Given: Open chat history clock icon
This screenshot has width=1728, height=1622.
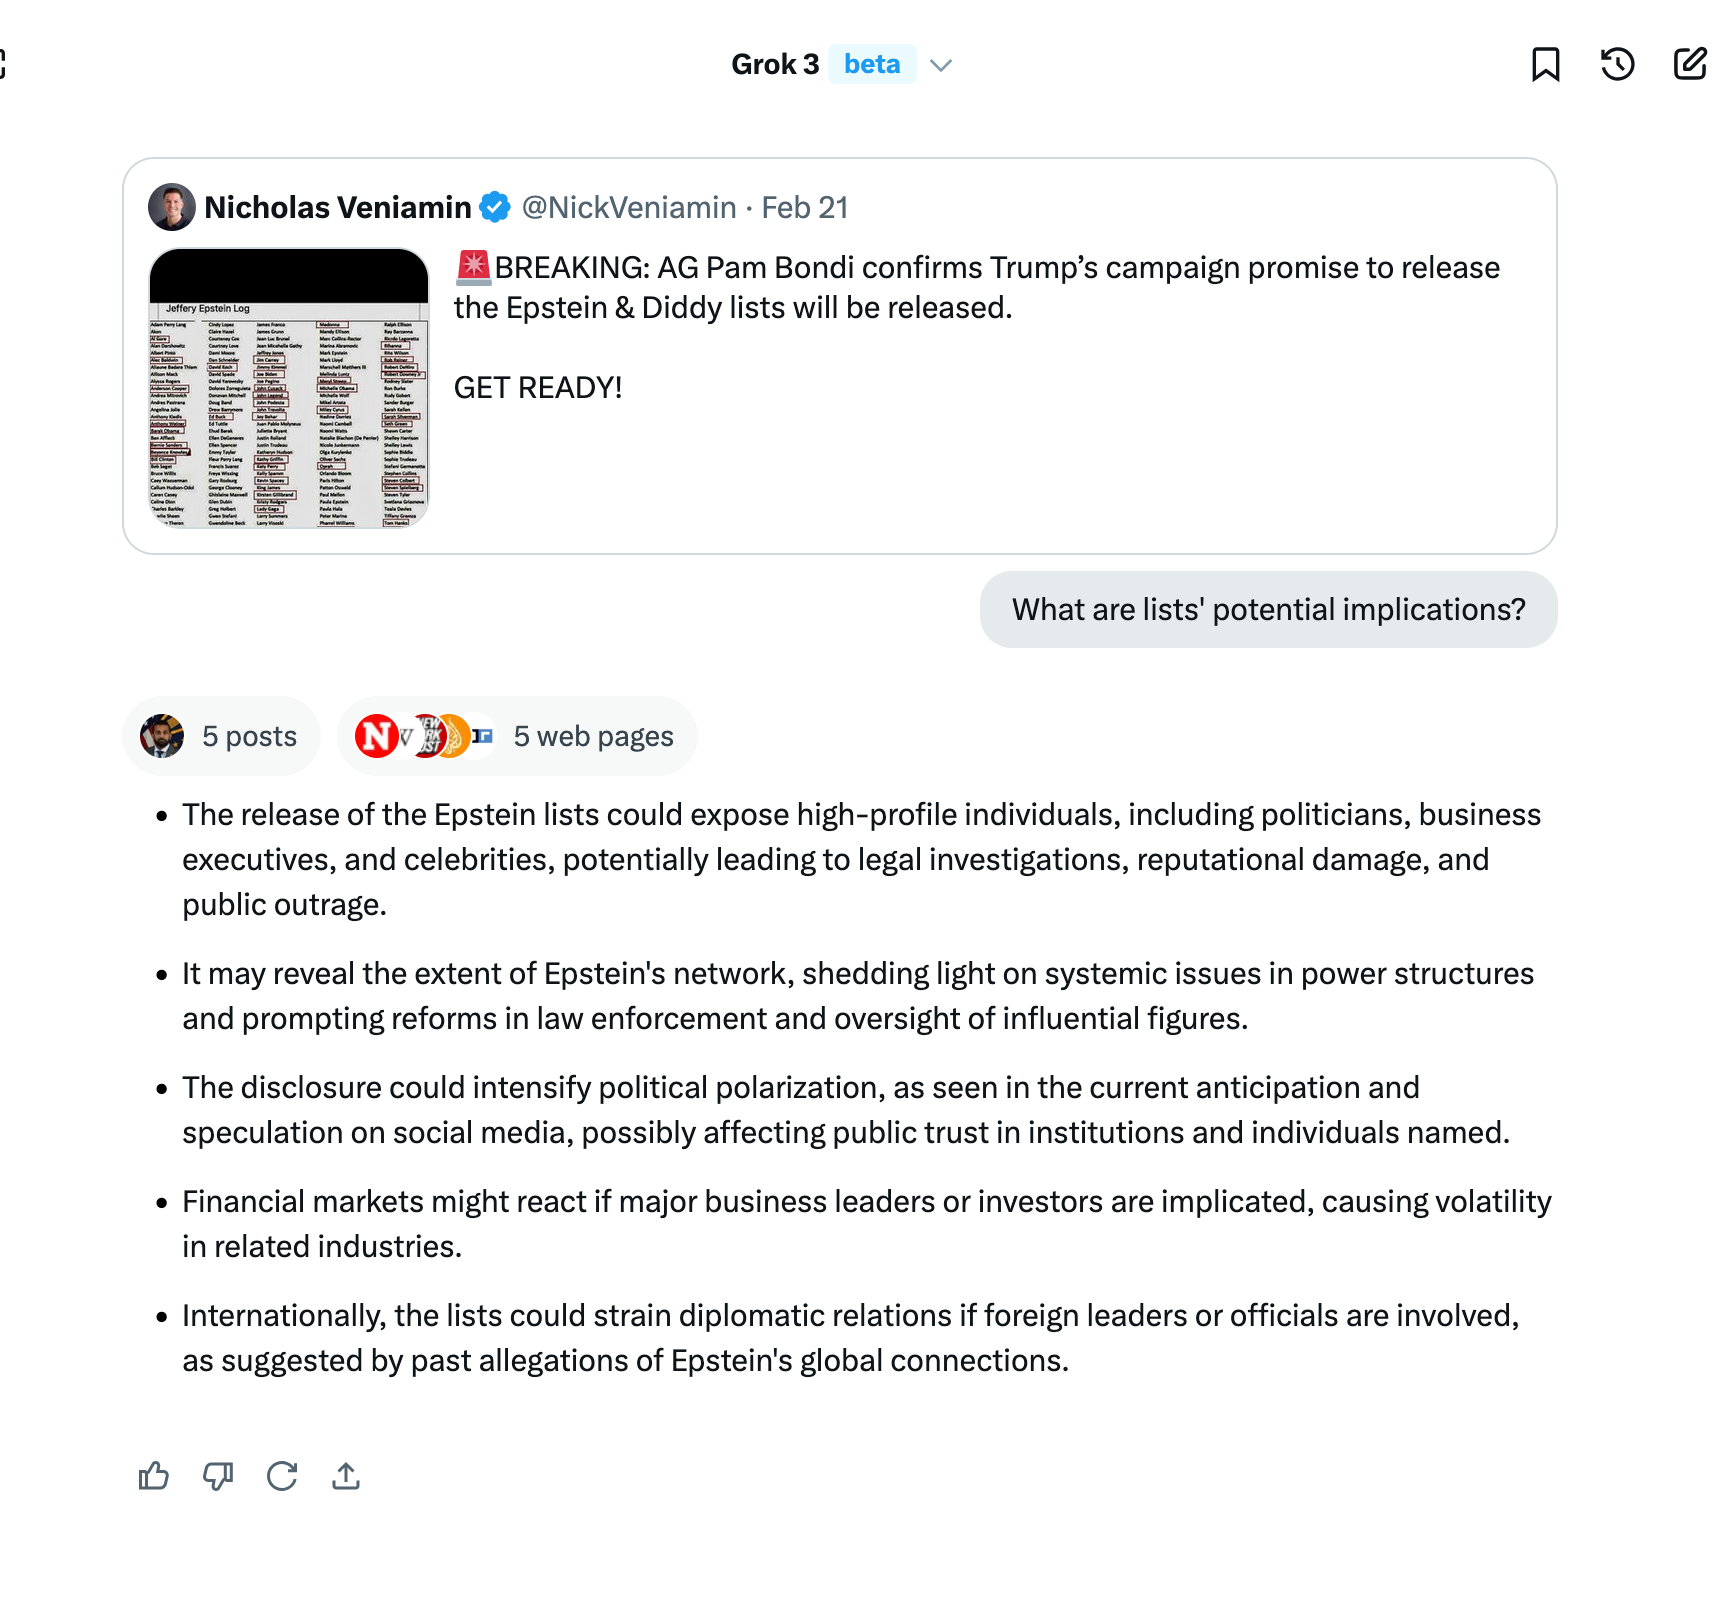Looking at the screenshot, I should [x=1617, y=65].
